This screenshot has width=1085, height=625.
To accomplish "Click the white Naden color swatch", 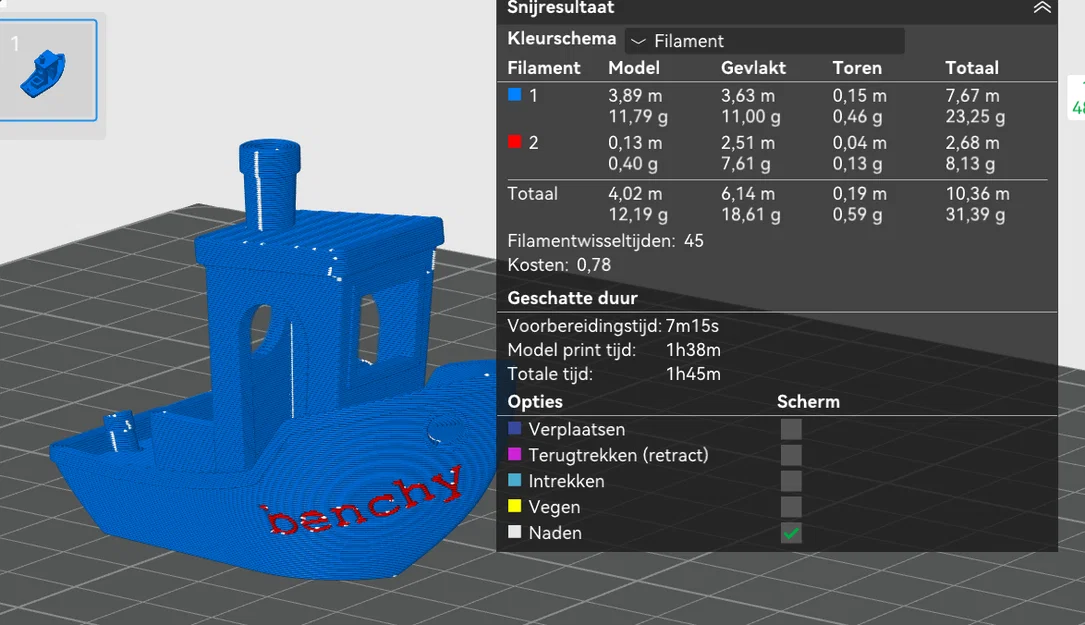I will click(512, 532).
